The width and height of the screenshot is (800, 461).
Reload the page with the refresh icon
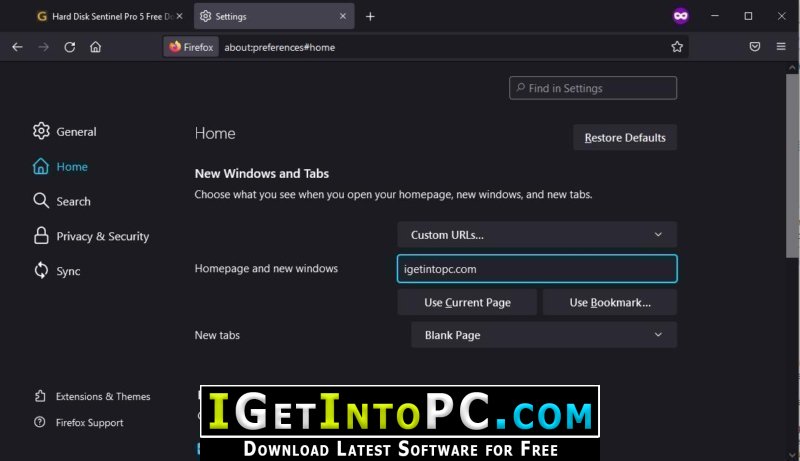coord(70,47)
